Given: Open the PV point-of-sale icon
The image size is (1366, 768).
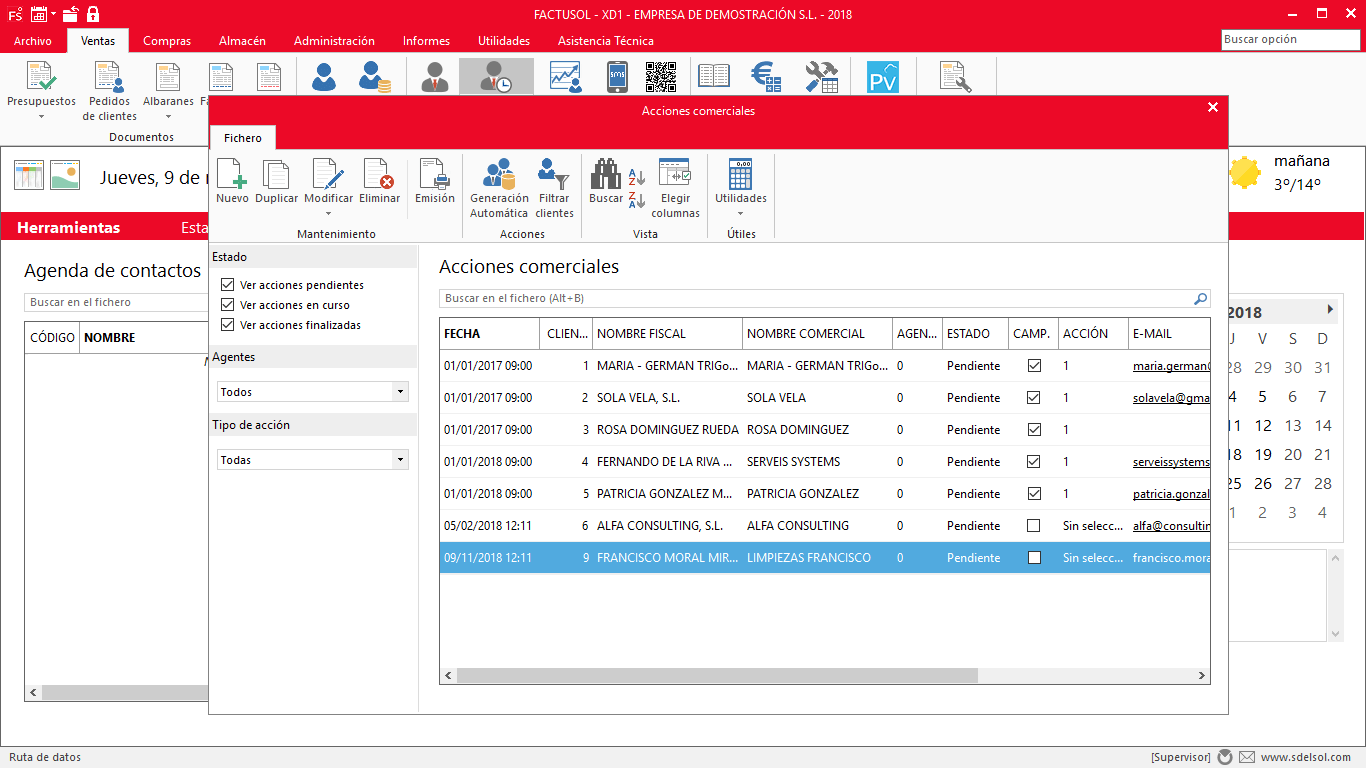Looking at the screenshot, I should [883, 77].
